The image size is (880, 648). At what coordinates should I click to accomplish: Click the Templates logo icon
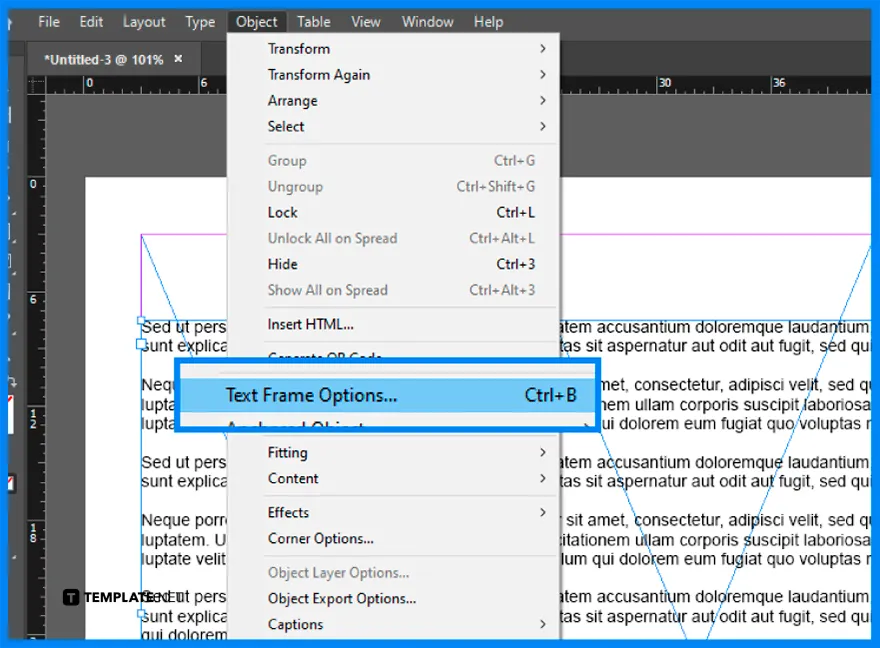click(x=71, y=597)
